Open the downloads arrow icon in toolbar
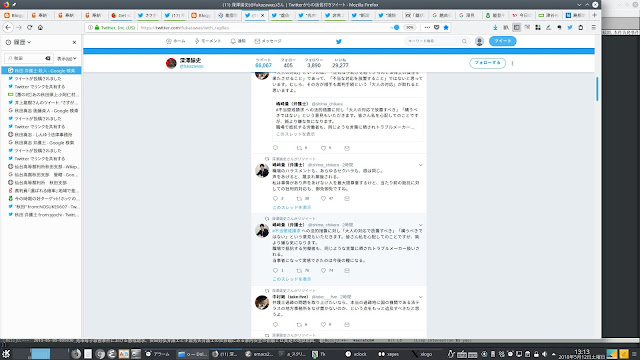640x360 pixels. [495, 27]
